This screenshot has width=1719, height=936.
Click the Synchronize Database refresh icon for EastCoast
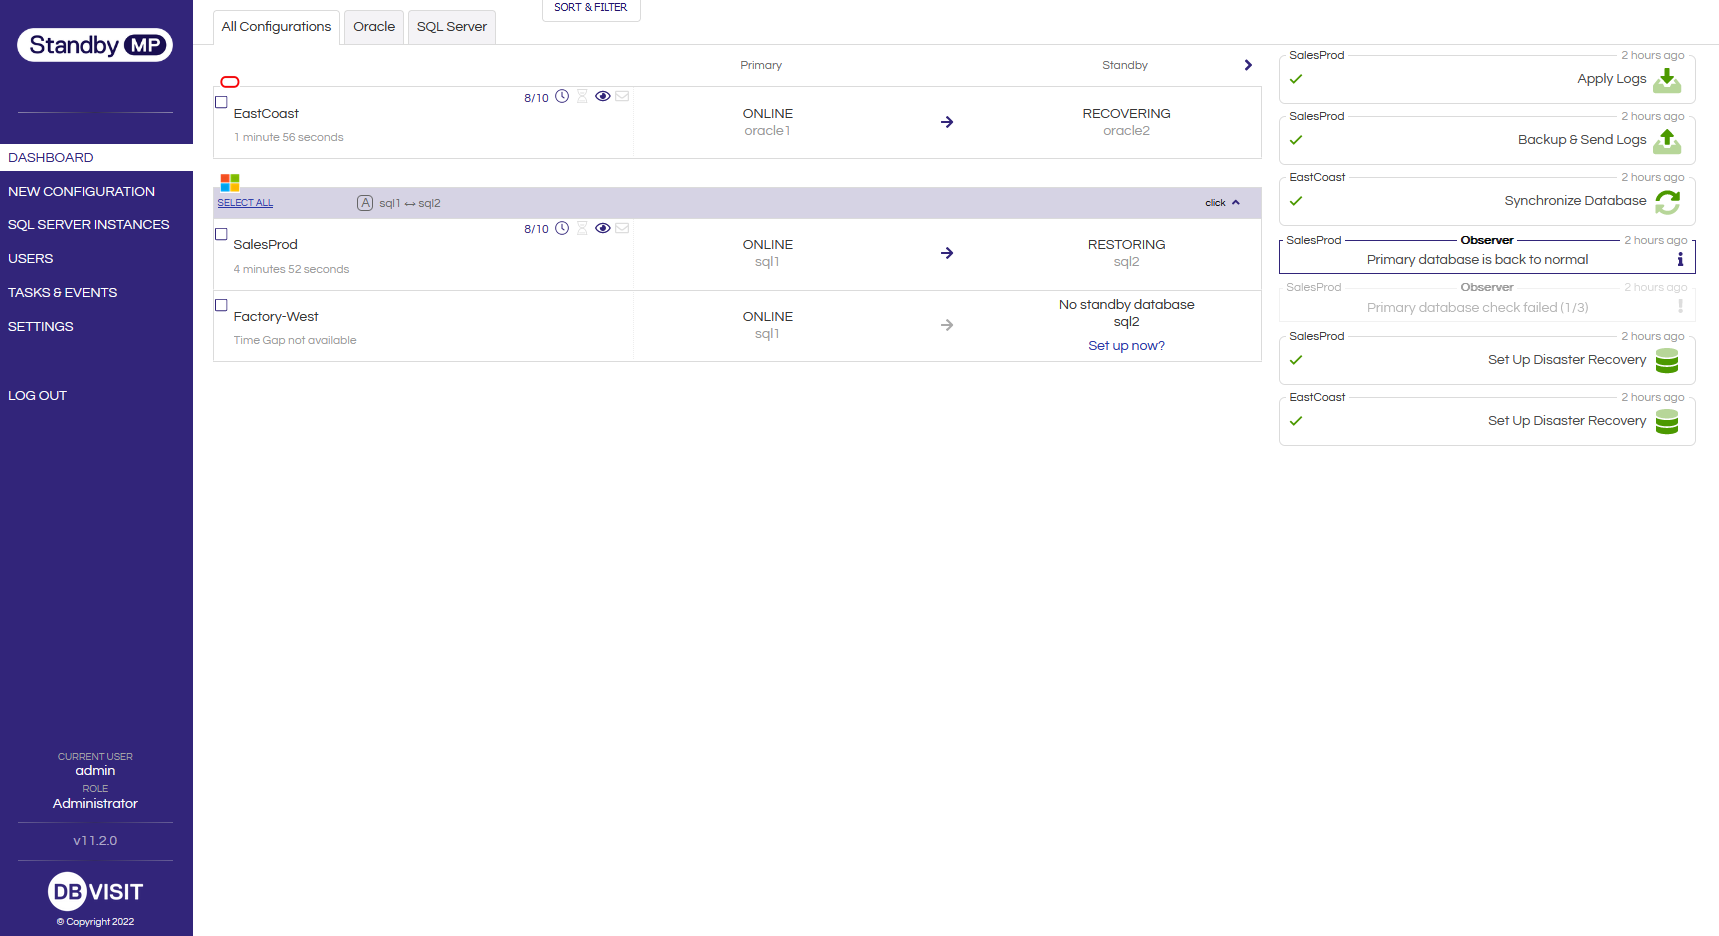pos(1666,202)
